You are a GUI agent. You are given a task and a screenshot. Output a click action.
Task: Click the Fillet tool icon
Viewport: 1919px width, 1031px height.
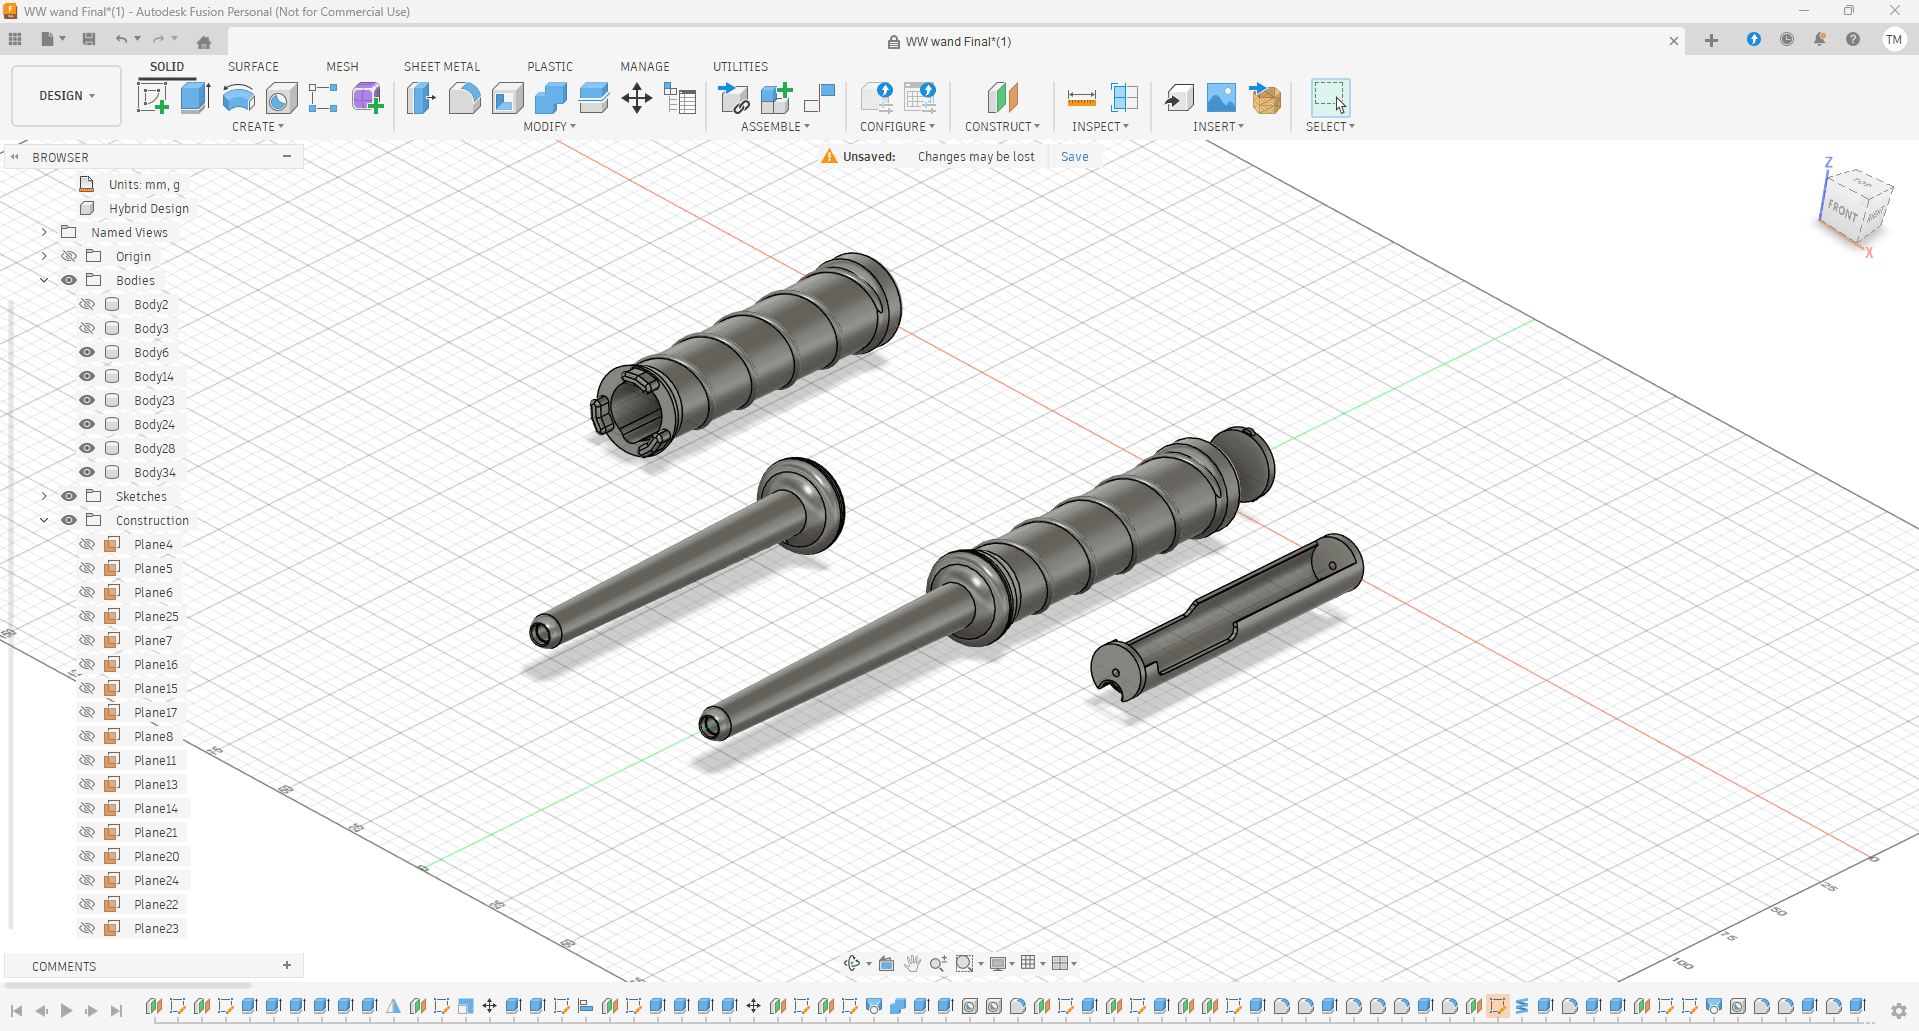[x=464, y=98]
